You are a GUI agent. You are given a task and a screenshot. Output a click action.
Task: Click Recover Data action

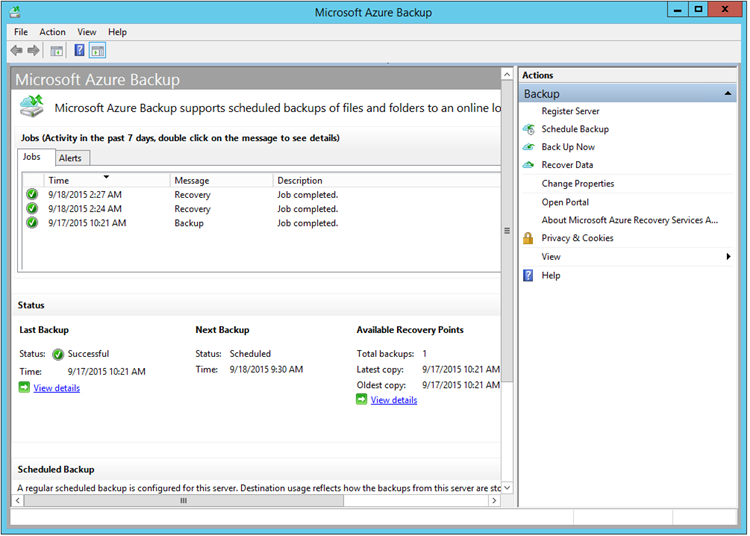point(567,165)
